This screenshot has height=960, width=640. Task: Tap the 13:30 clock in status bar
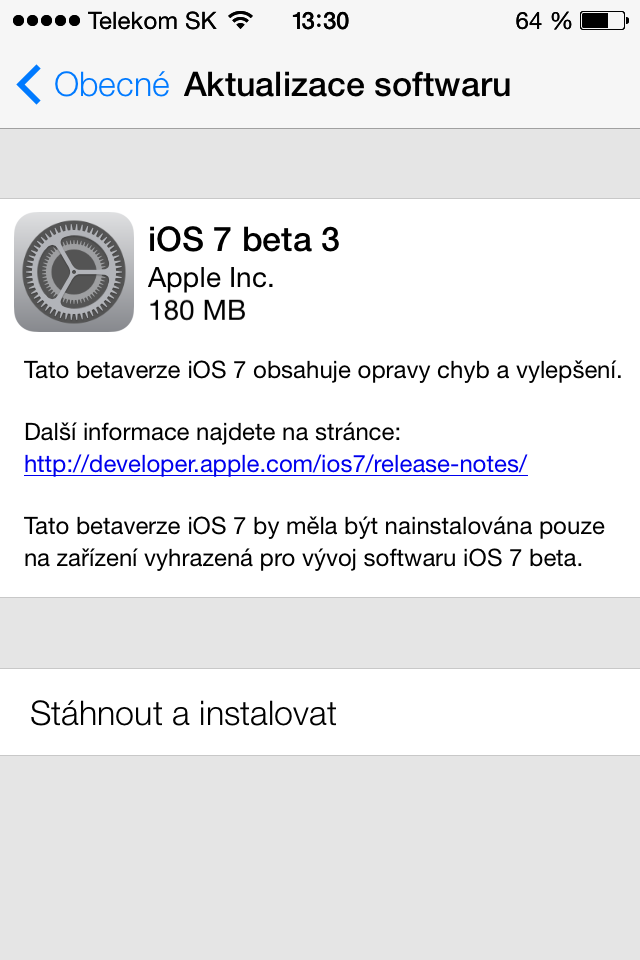pos(320,20)
